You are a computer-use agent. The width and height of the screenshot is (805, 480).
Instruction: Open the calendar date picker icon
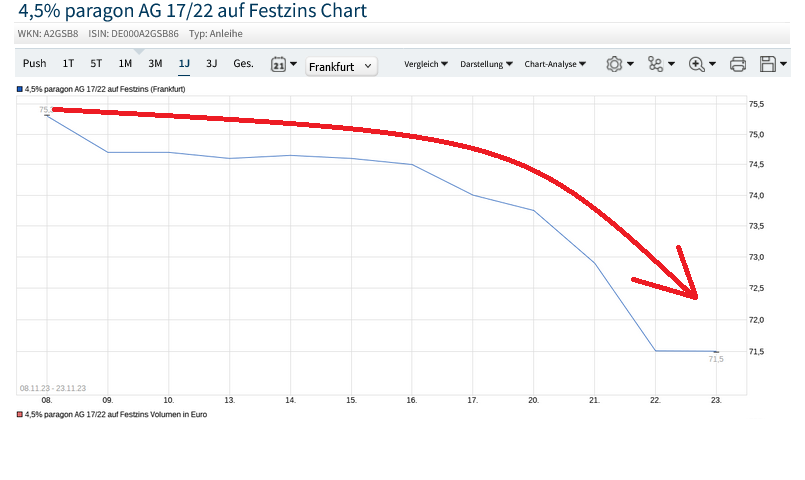pyautogui.click(x=278, y=64)
